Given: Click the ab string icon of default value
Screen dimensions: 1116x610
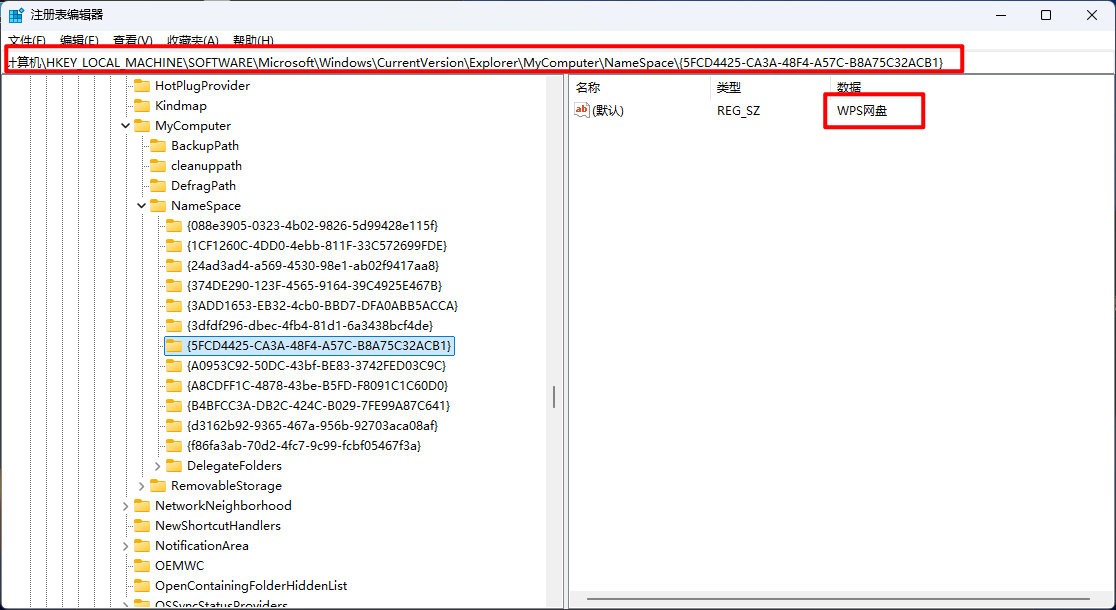Looking at the screenshot, I should tap(582, 110).
